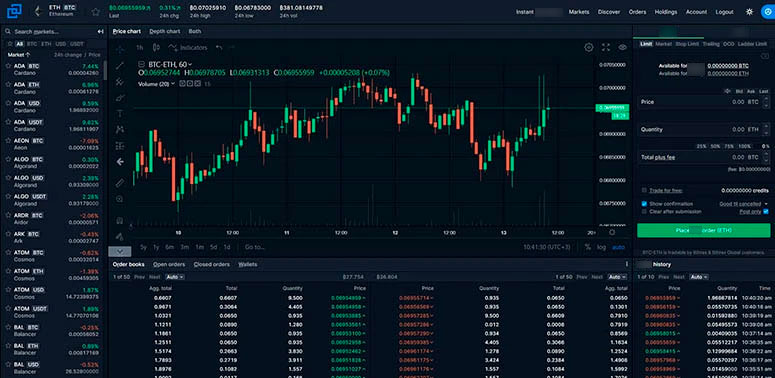
Task: Remove the Volume indicator with X icon
Action: [198, 84]
